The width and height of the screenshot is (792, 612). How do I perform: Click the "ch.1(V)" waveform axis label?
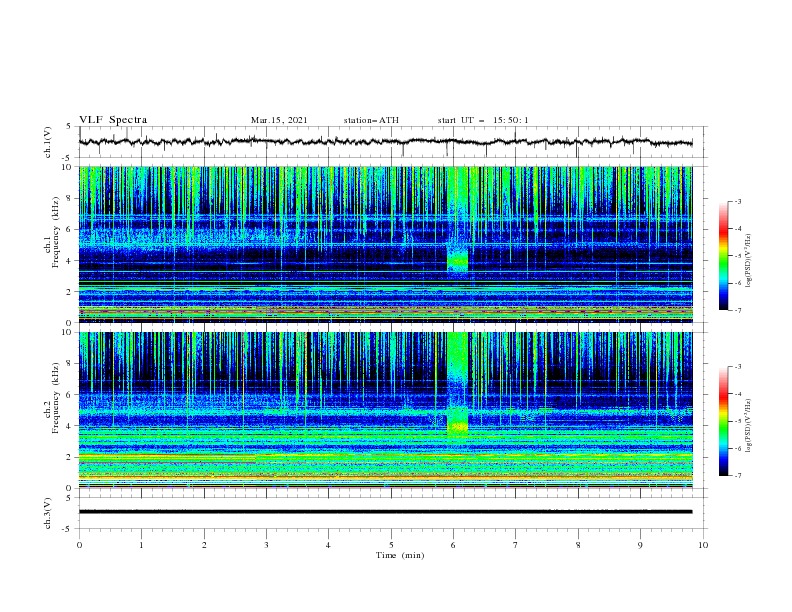coord(47,142)
